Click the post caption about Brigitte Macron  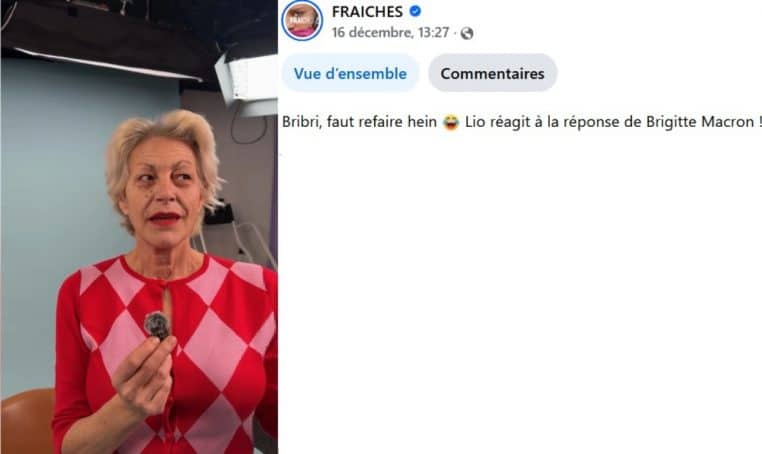tap(521, 122)
